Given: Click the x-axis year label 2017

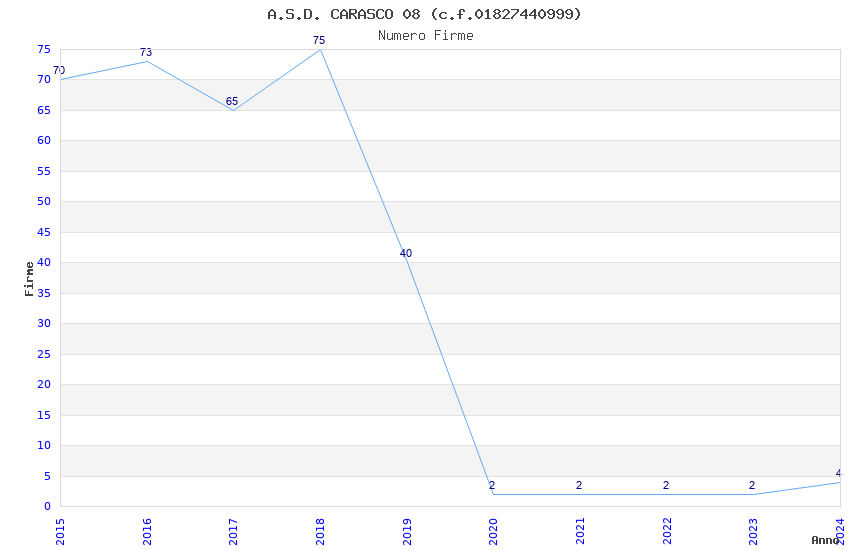Looking at the screenshot, I should (234, 532).
